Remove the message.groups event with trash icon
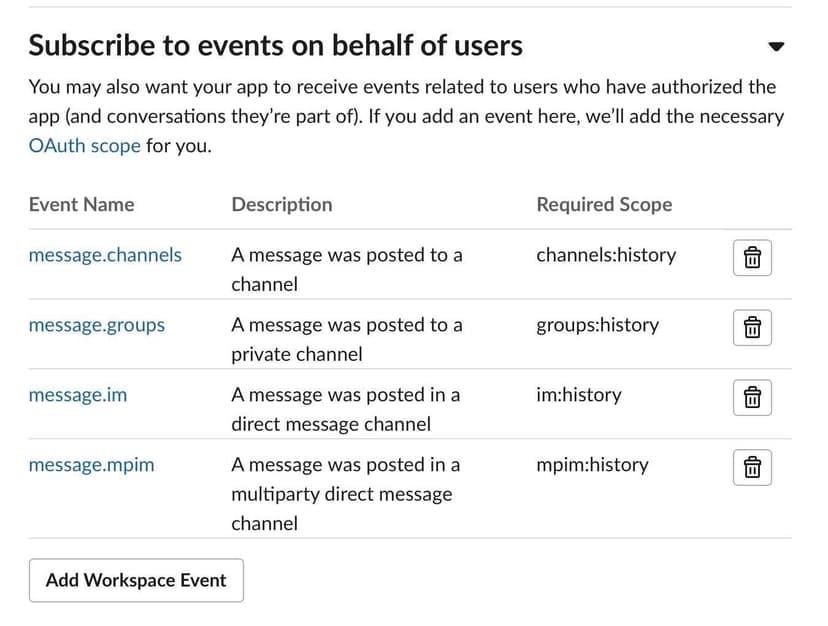 pyautogui.click(x=752, y=328)
